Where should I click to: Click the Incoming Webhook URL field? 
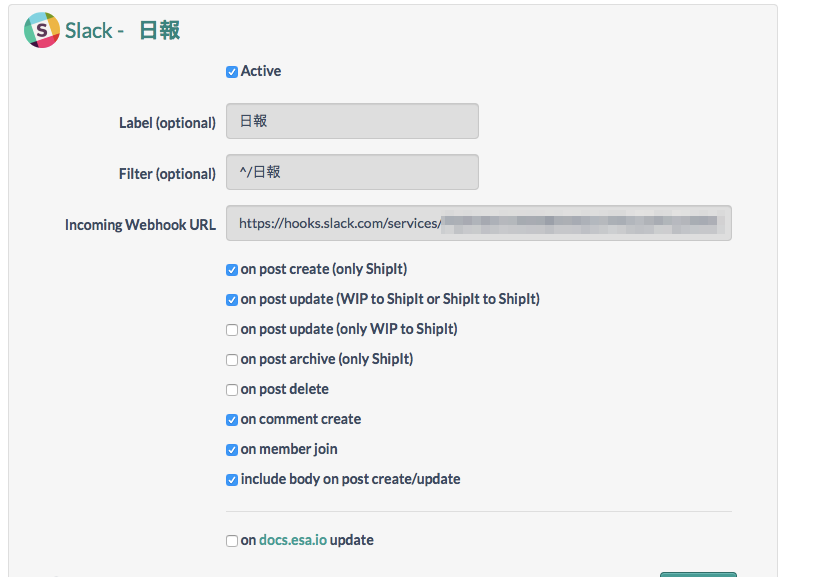[x=479, y=223]
